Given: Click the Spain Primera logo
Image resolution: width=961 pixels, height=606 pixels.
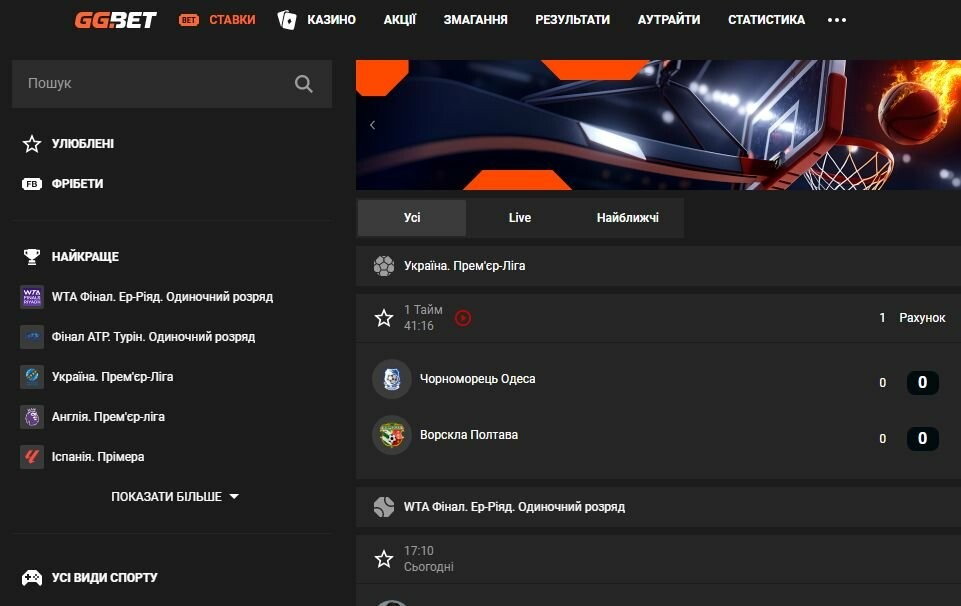Looking at the screenshot, I should click(32, 457).
